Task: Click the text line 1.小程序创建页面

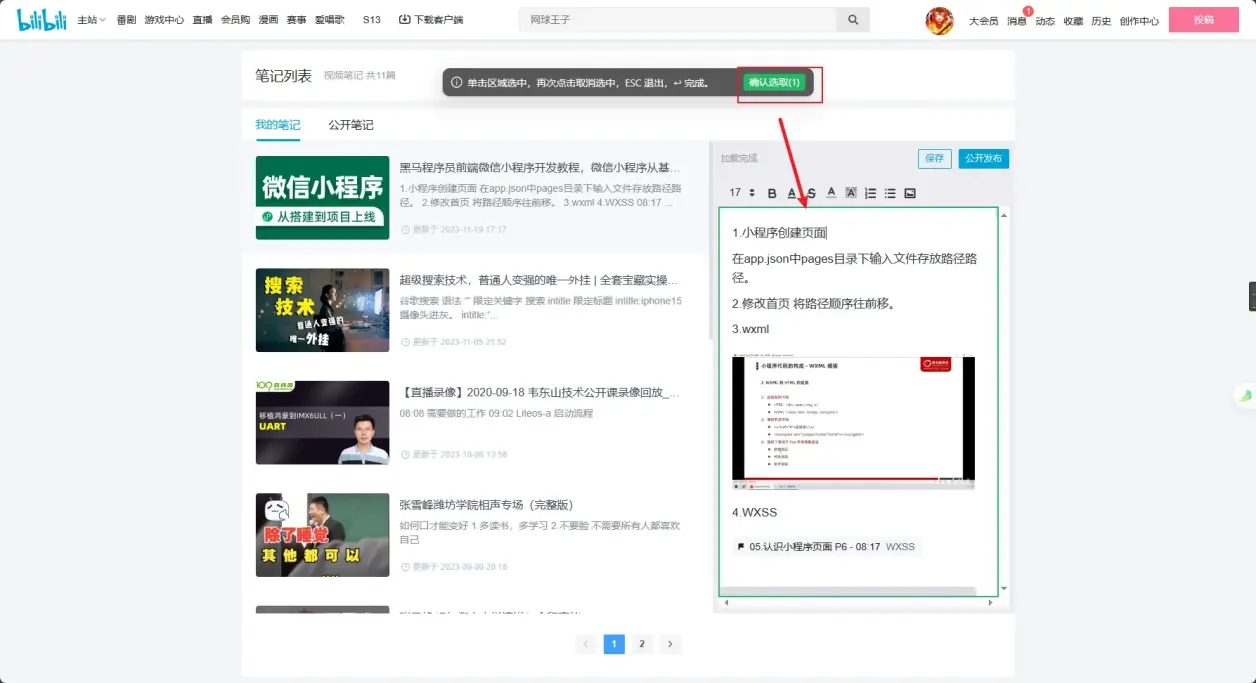Action: coord(780,233)
